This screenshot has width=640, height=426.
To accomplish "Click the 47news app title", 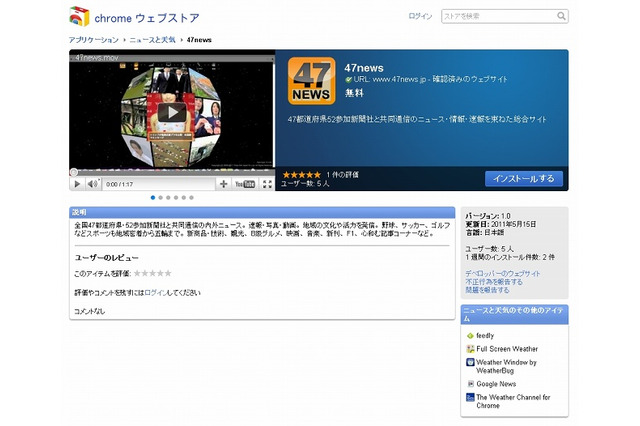I will 364,68.
